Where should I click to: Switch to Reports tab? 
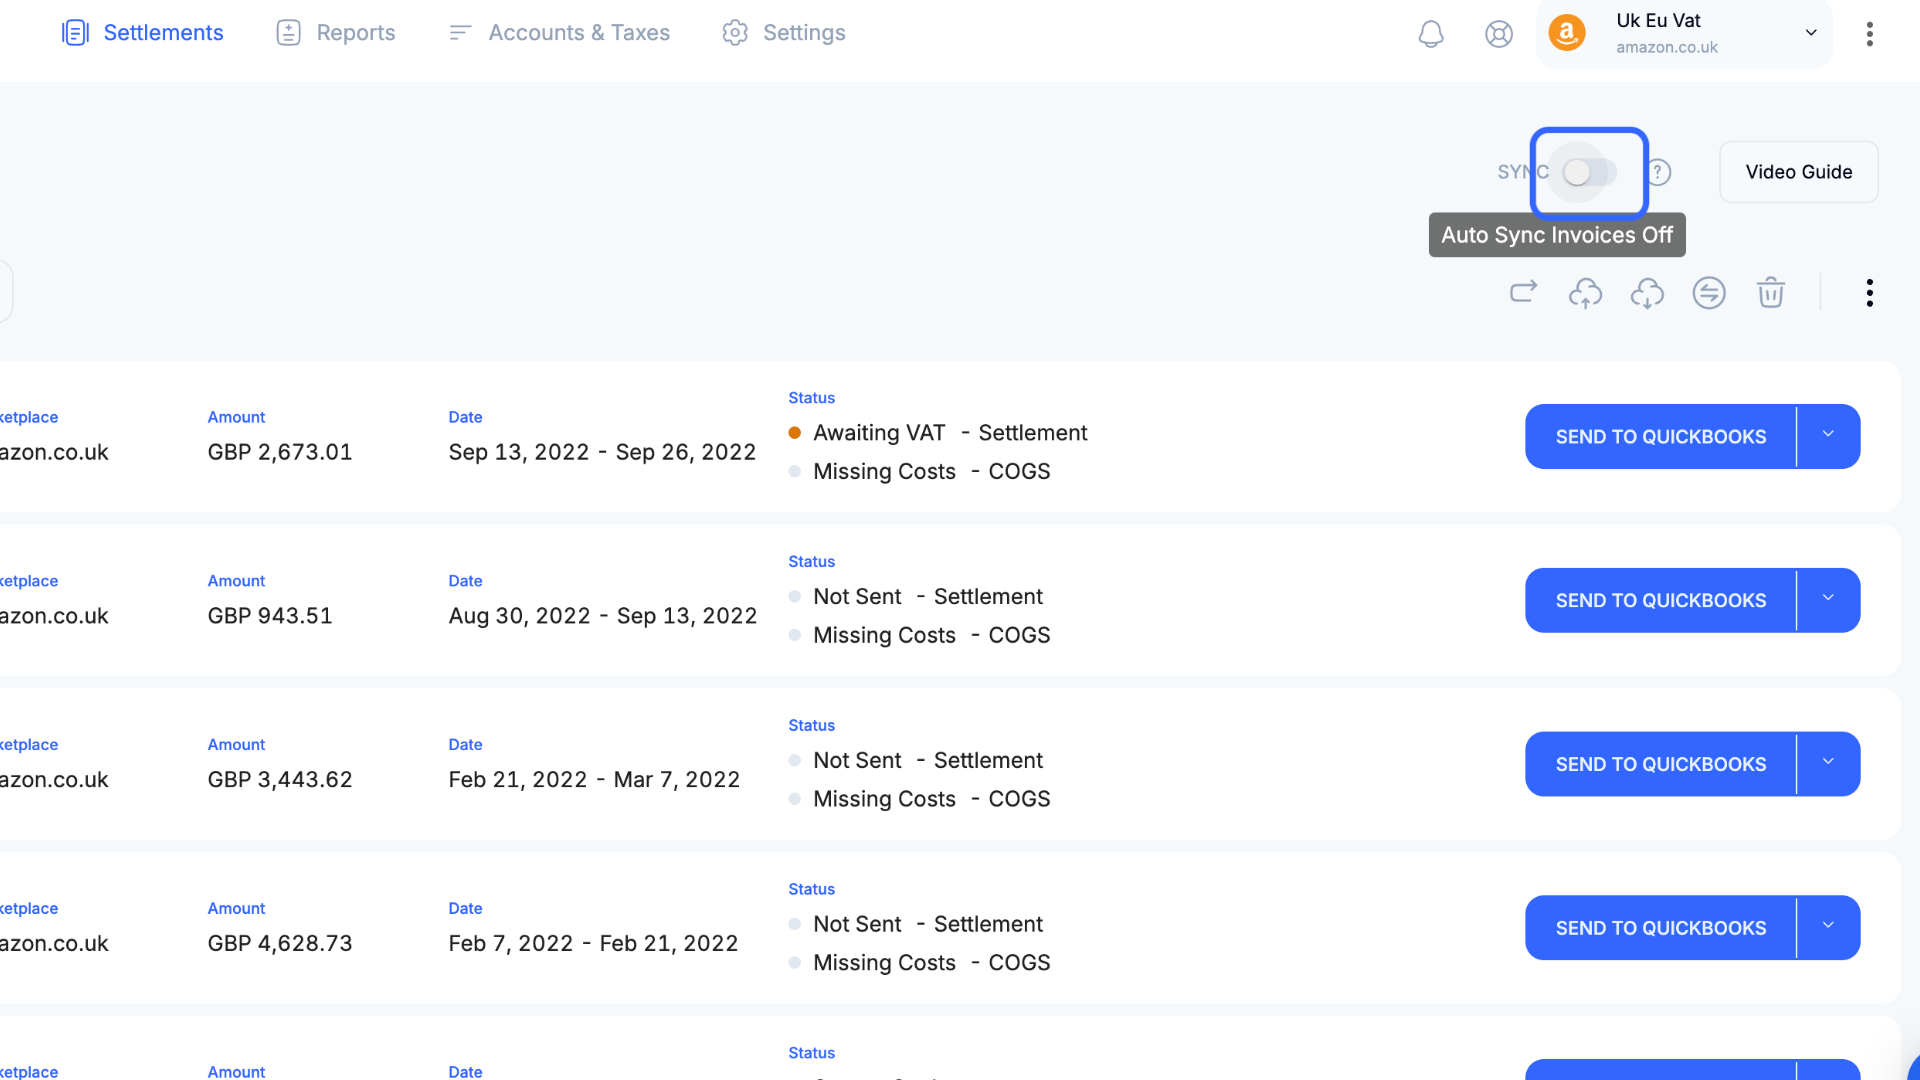coord(336,33)
